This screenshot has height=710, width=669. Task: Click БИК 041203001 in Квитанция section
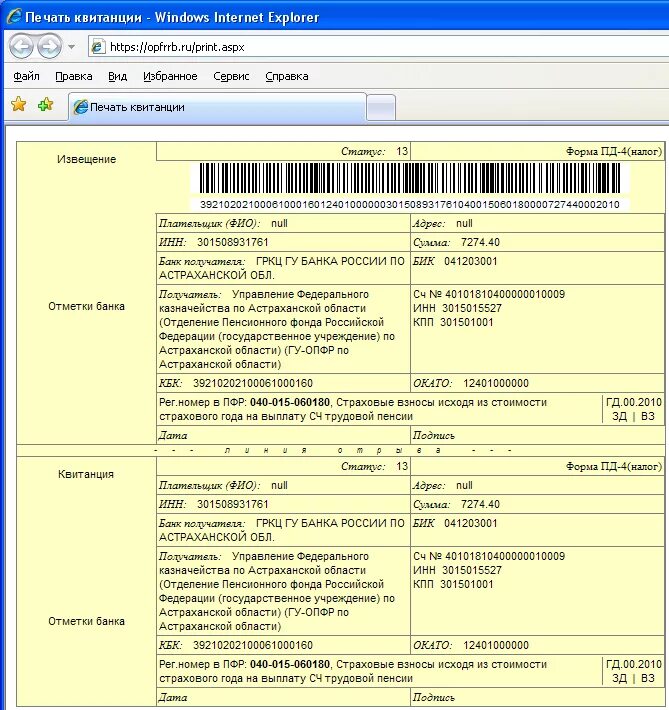455,523
